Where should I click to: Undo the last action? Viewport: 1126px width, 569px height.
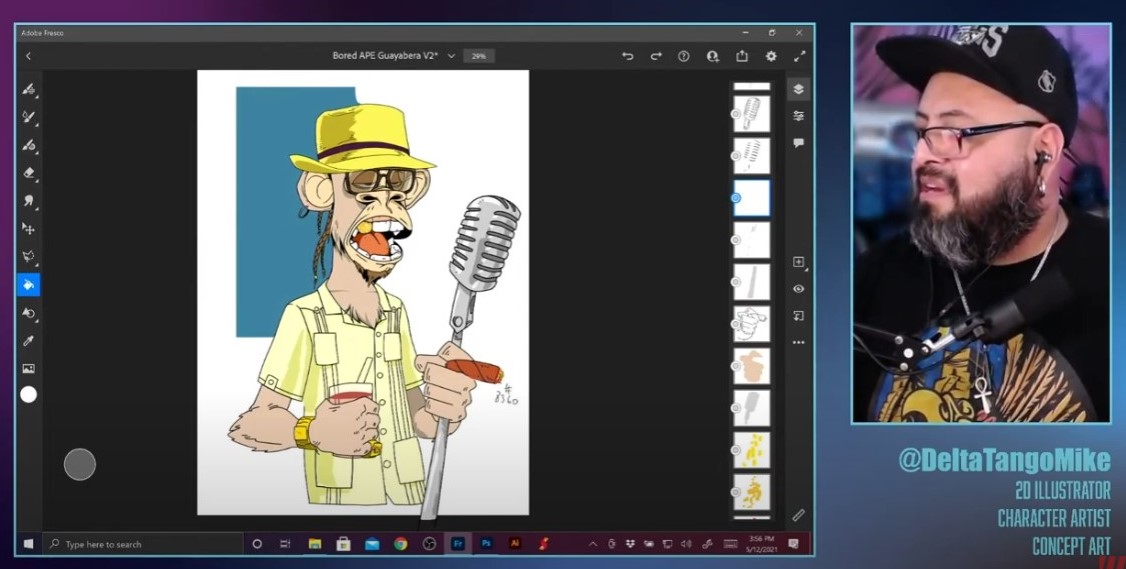click(628, 56)
